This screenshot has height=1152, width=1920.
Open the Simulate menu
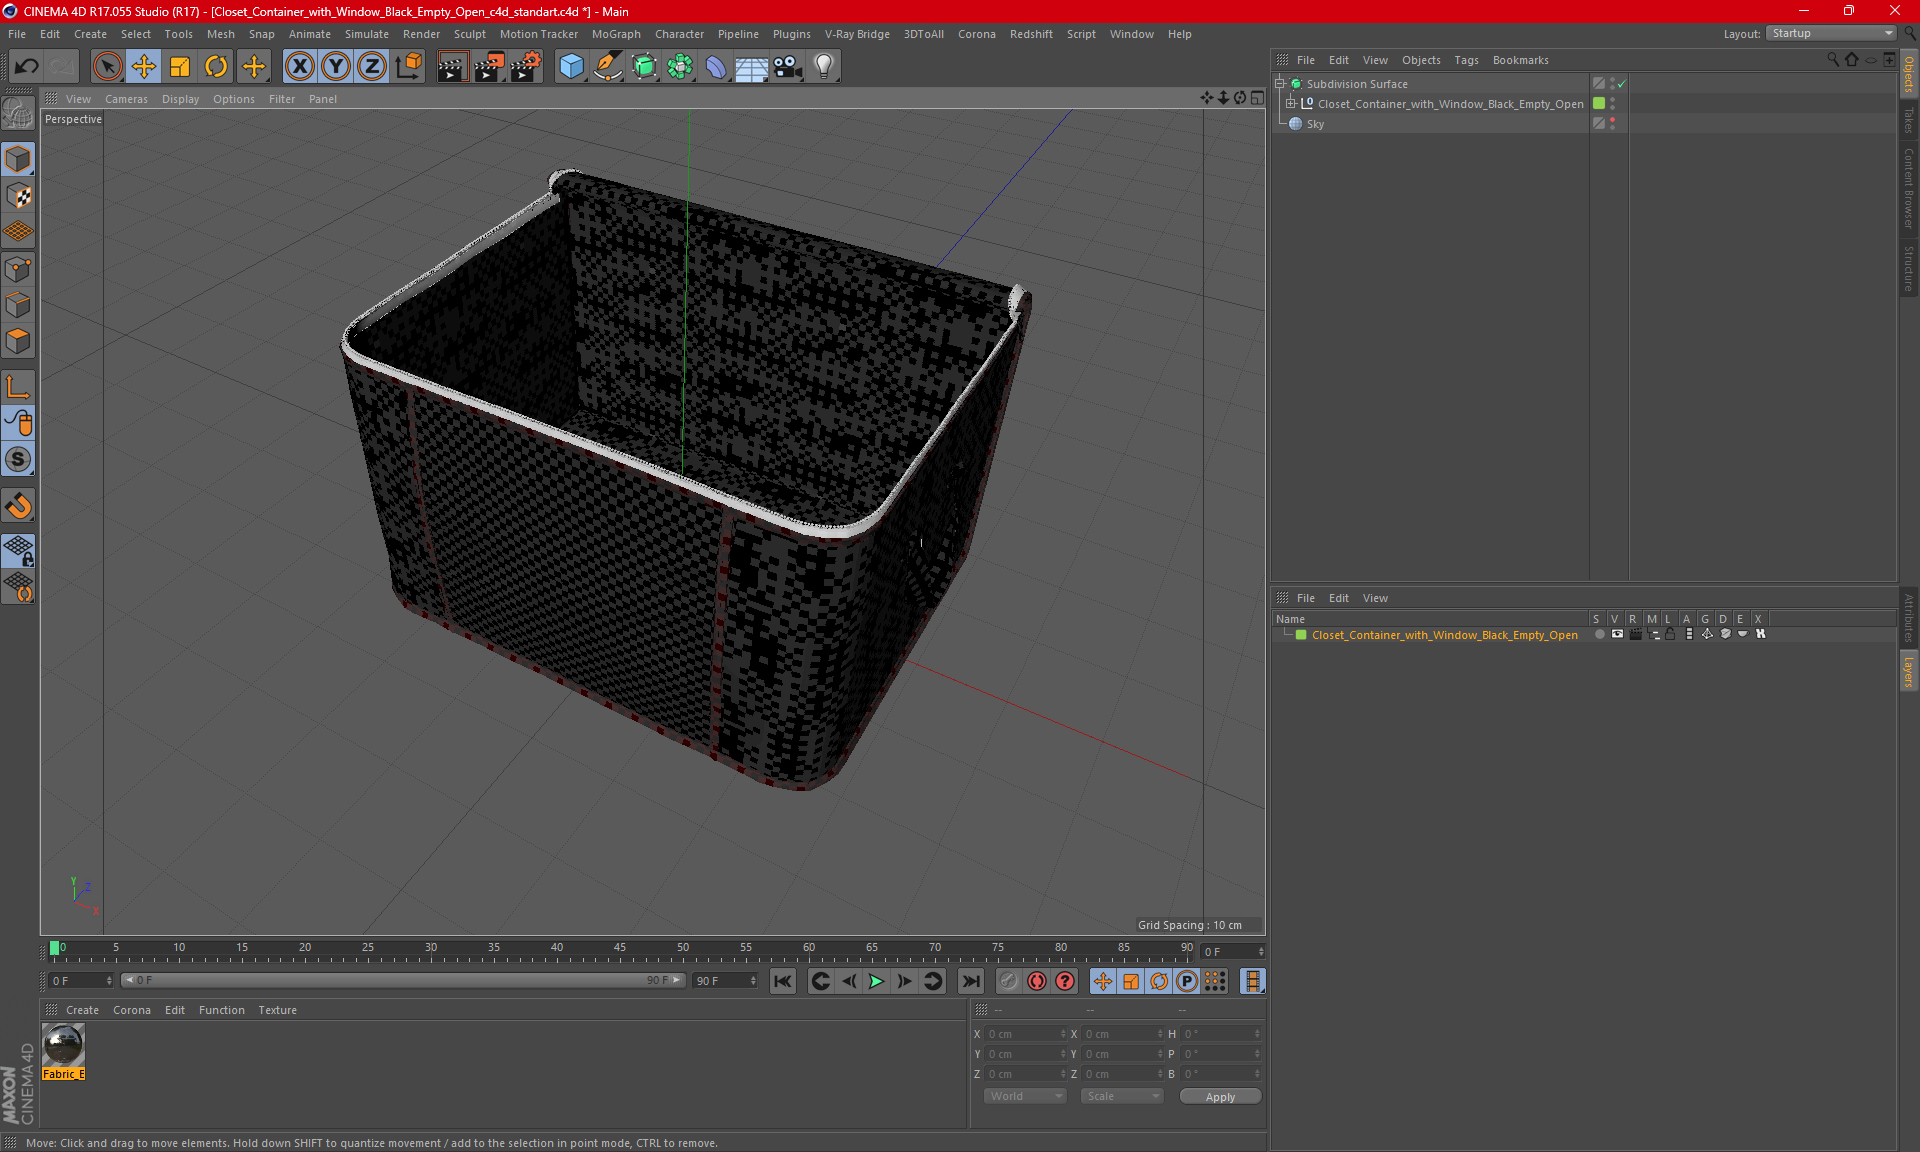(x=367, y=34)
